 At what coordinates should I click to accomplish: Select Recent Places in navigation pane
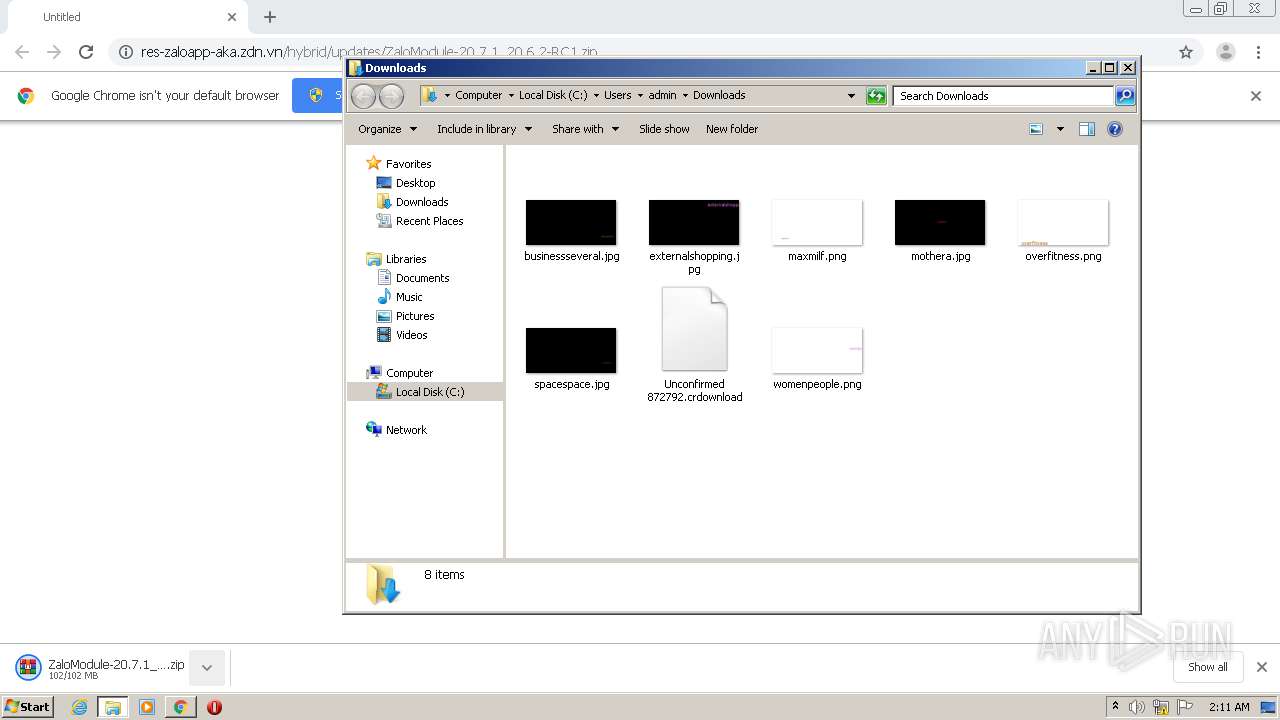pos(429,221)
